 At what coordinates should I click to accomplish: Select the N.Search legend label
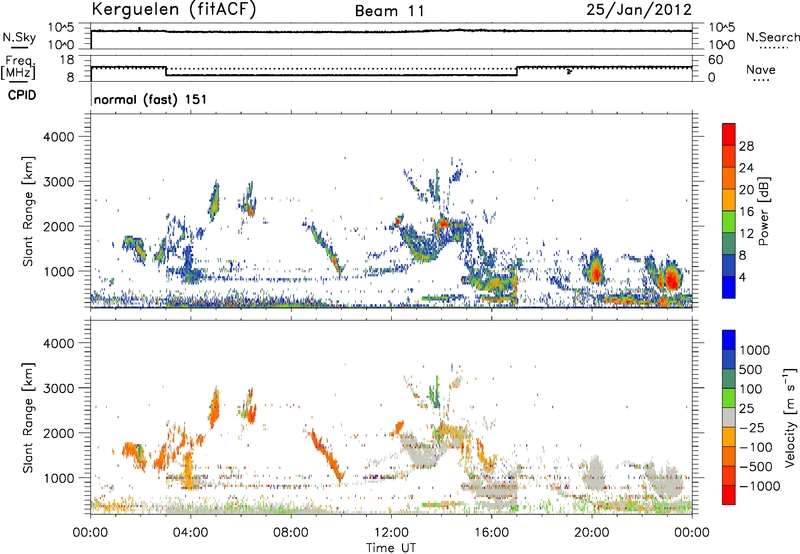[772, 37]
